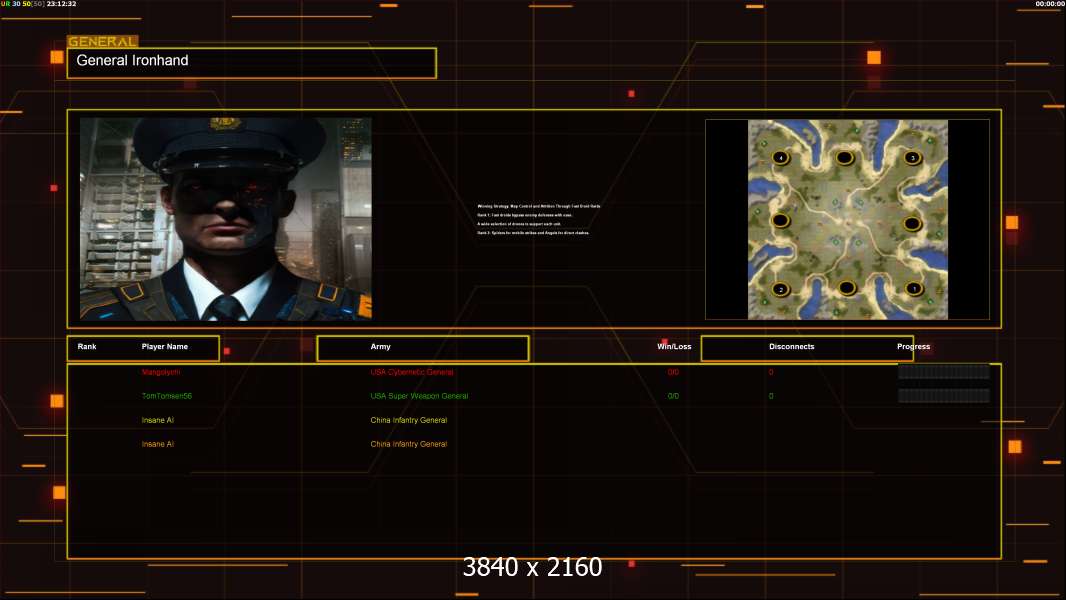
Task: Click the USA Cybernetic General army entry
Action: coord(412,372)
